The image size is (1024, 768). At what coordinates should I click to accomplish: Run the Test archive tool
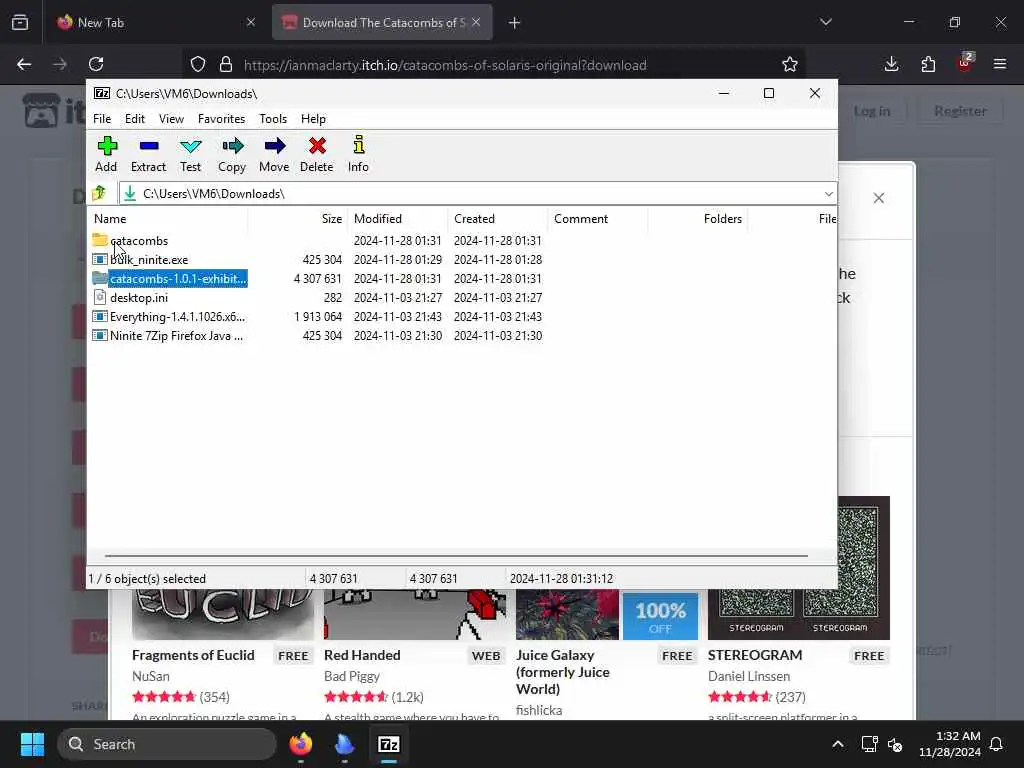pos(191,154)
